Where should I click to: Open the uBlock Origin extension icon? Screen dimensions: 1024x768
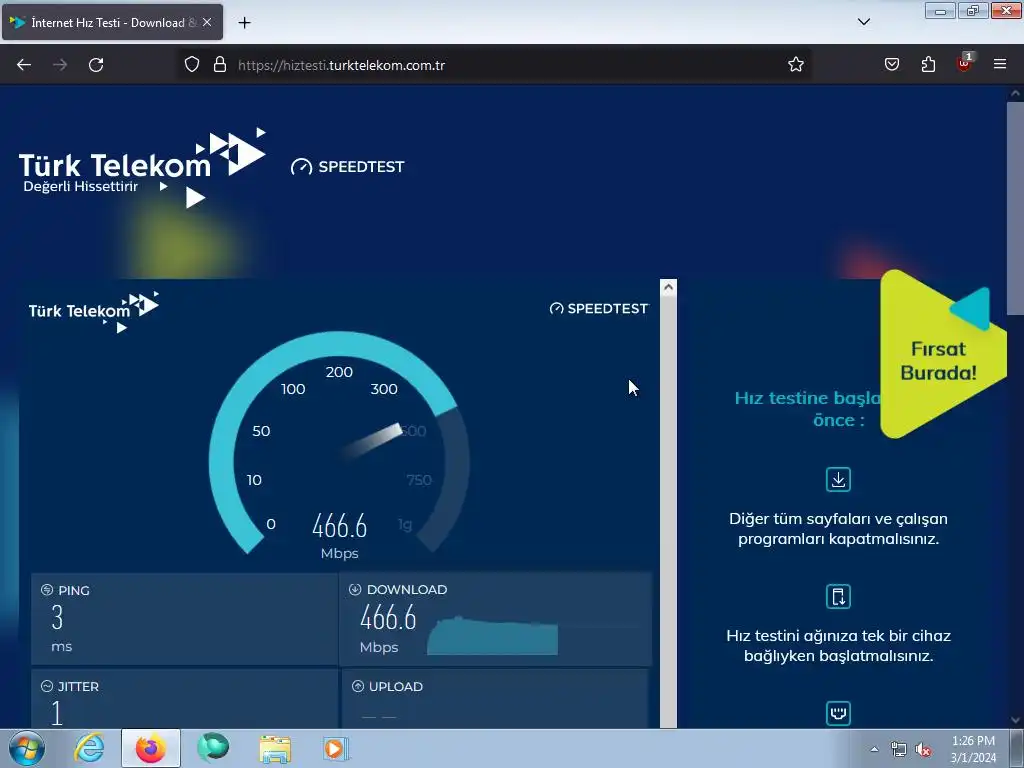(965, 63)
